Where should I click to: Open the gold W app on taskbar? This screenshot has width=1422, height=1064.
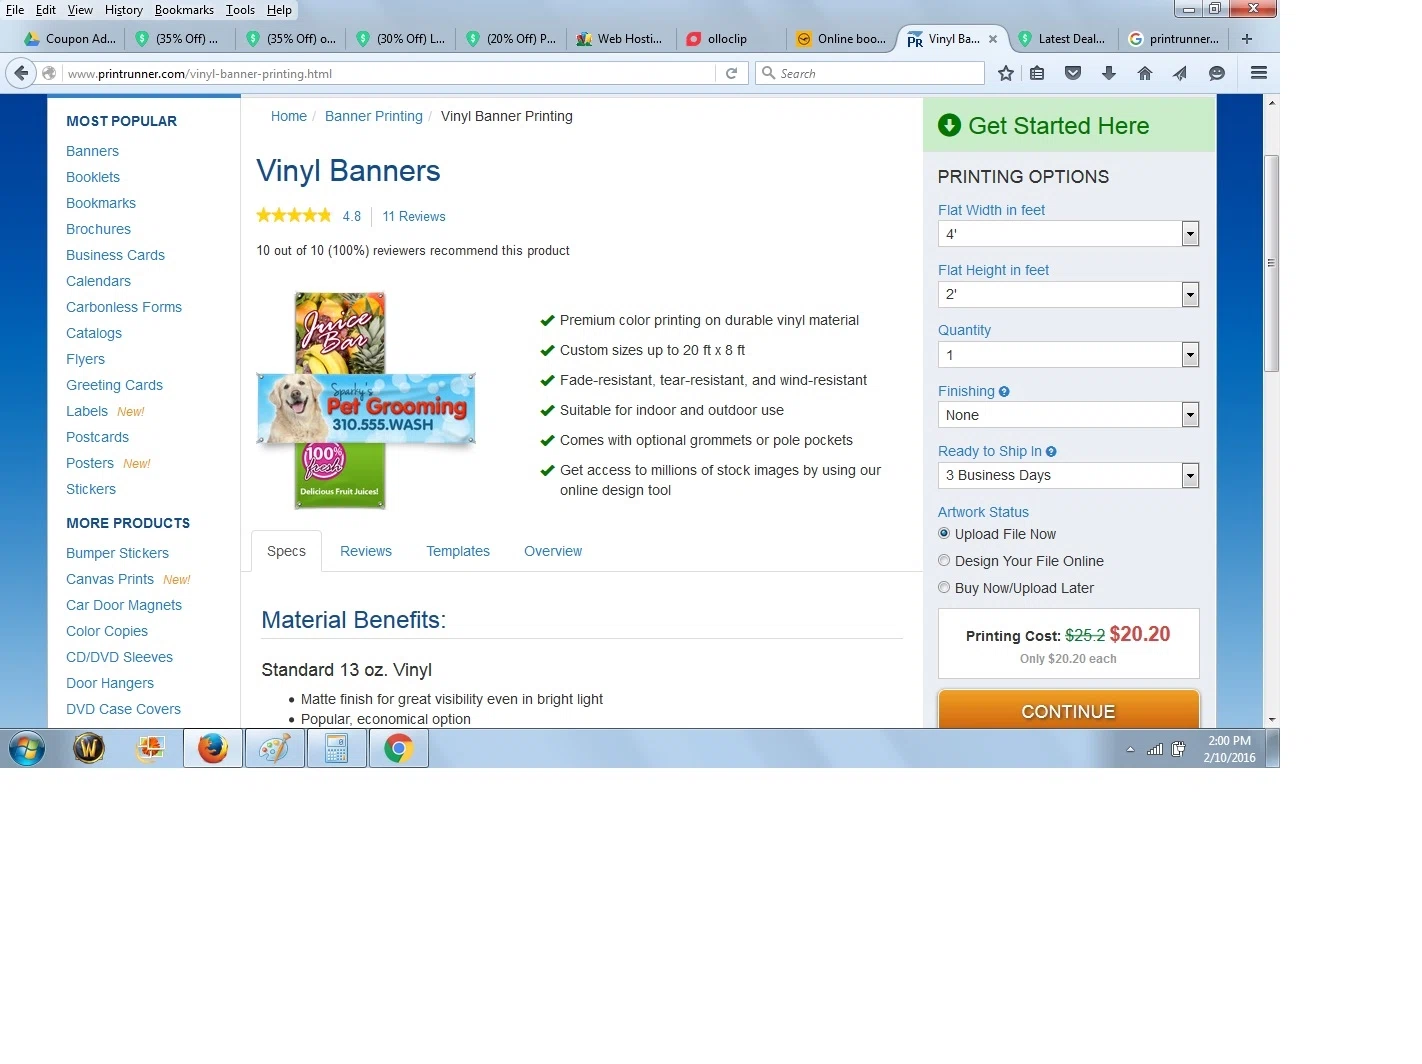(x=89, y=748)
